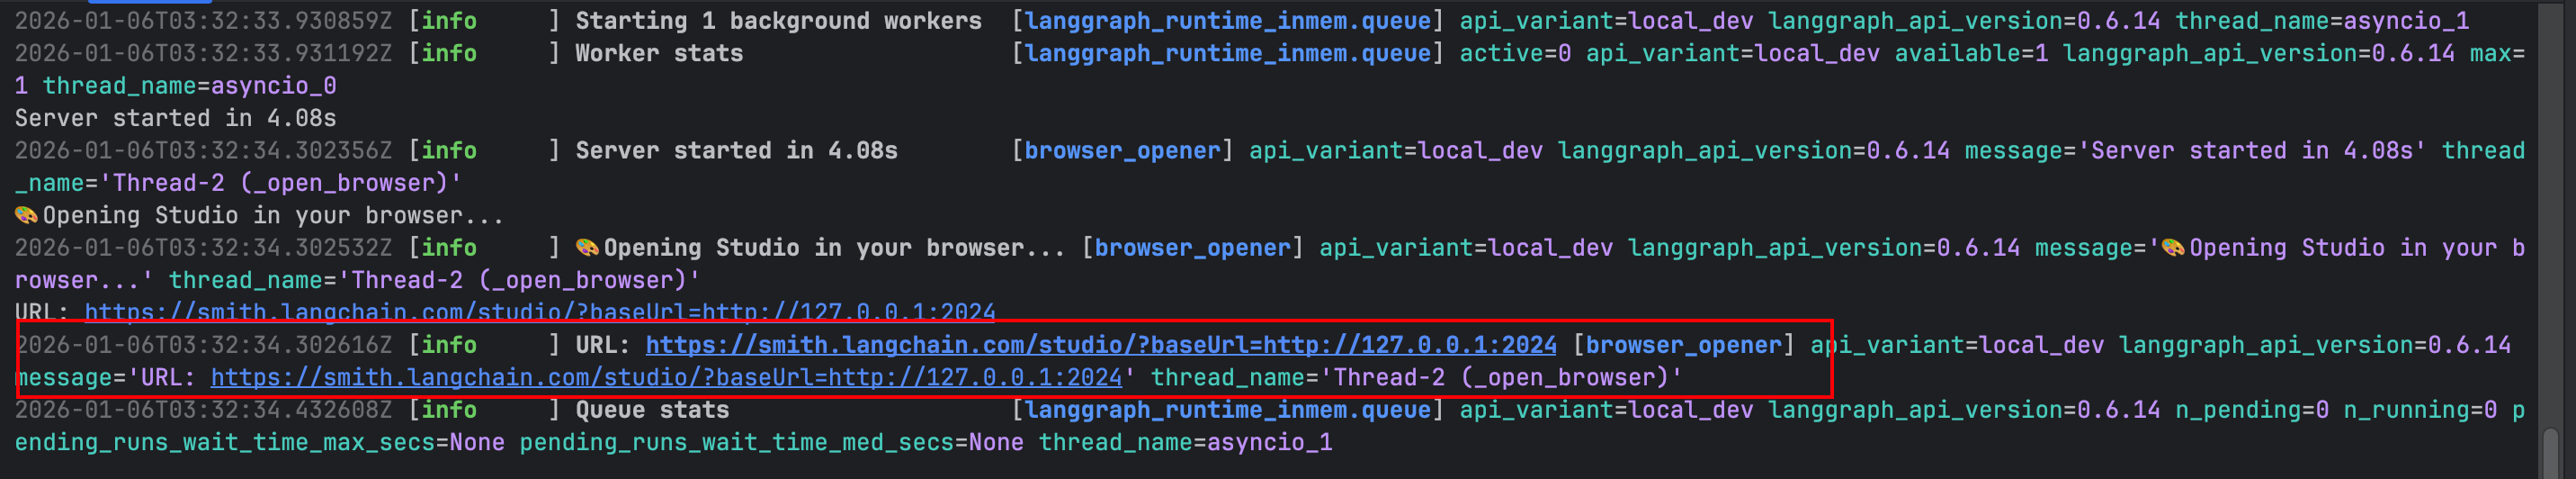
Task: Click 'thread_name=asyncio_1' at the end of the Queue stats entry
Action: (x=1185, y=442)
